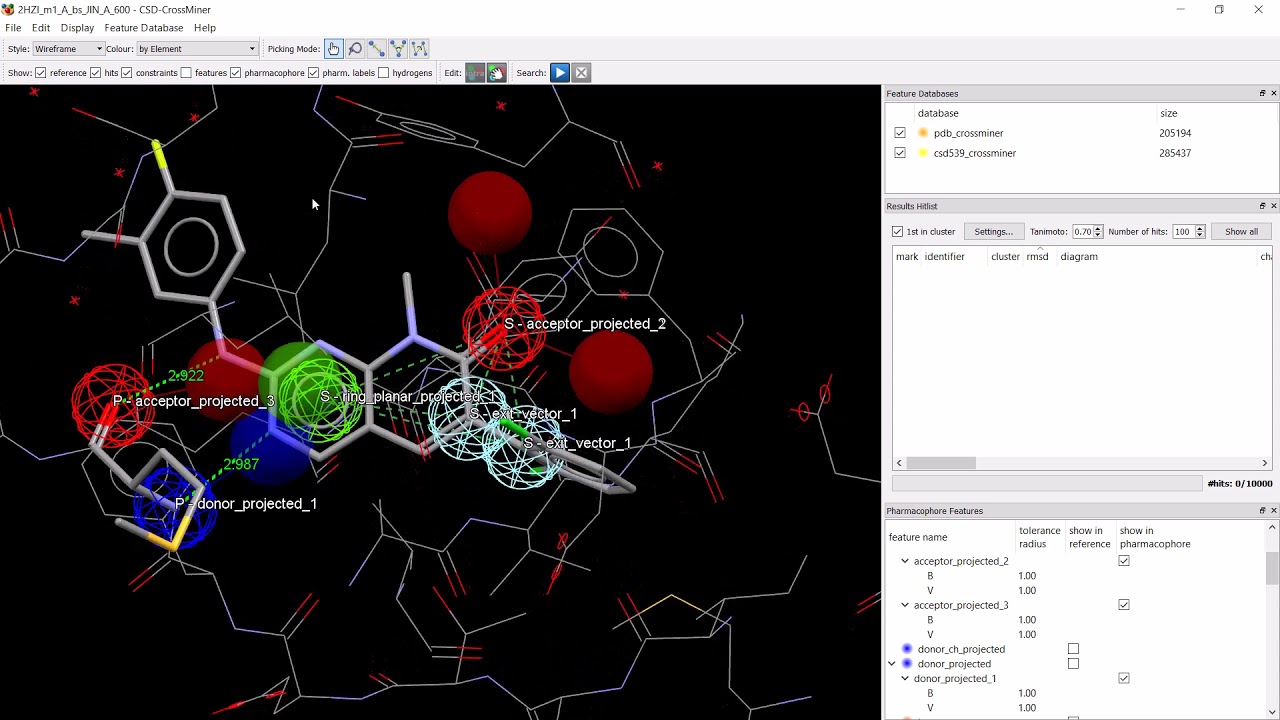
Task: Select the angle measurement picking mode
Action: [398, 48]
